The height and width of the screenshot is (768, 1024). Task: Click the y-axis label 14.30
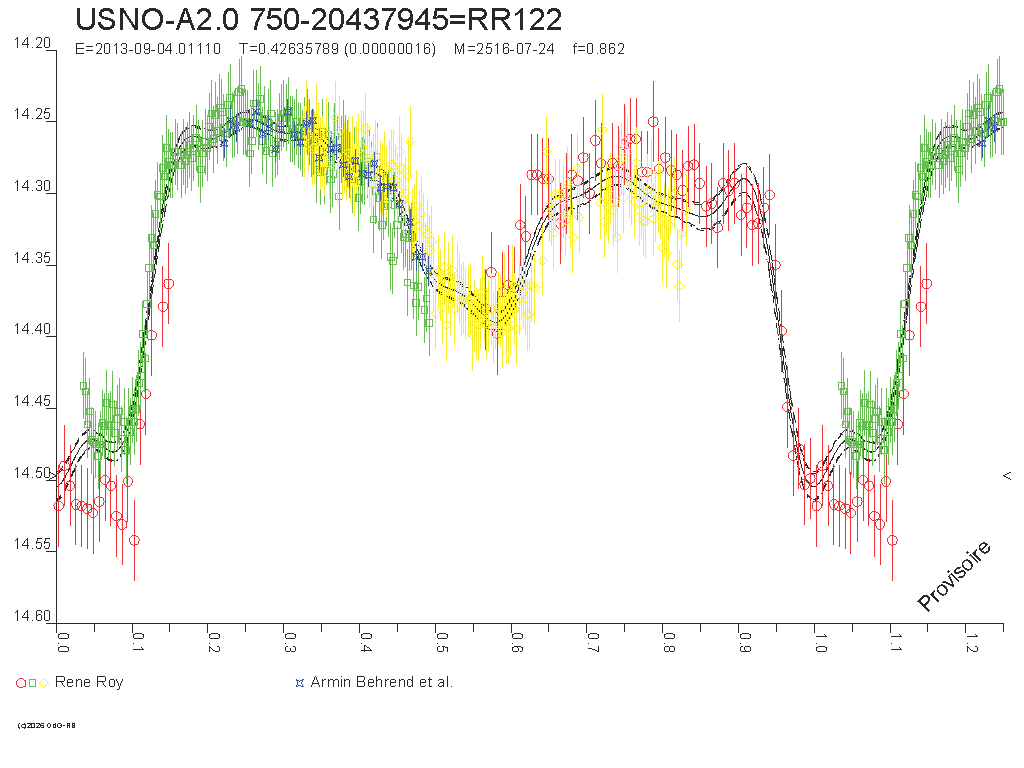tap(32, 186)
